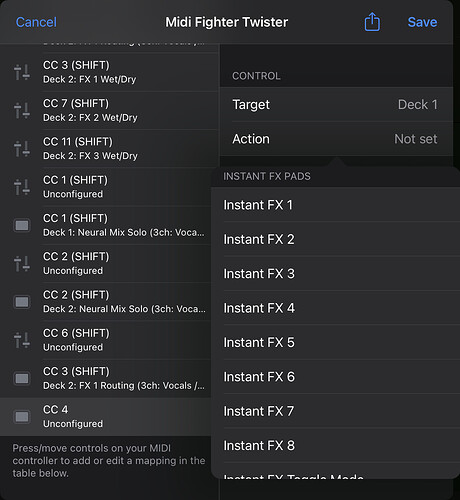
Task: Save the Midi Fighter Twister mapping
Action: (x=422, y=22)
